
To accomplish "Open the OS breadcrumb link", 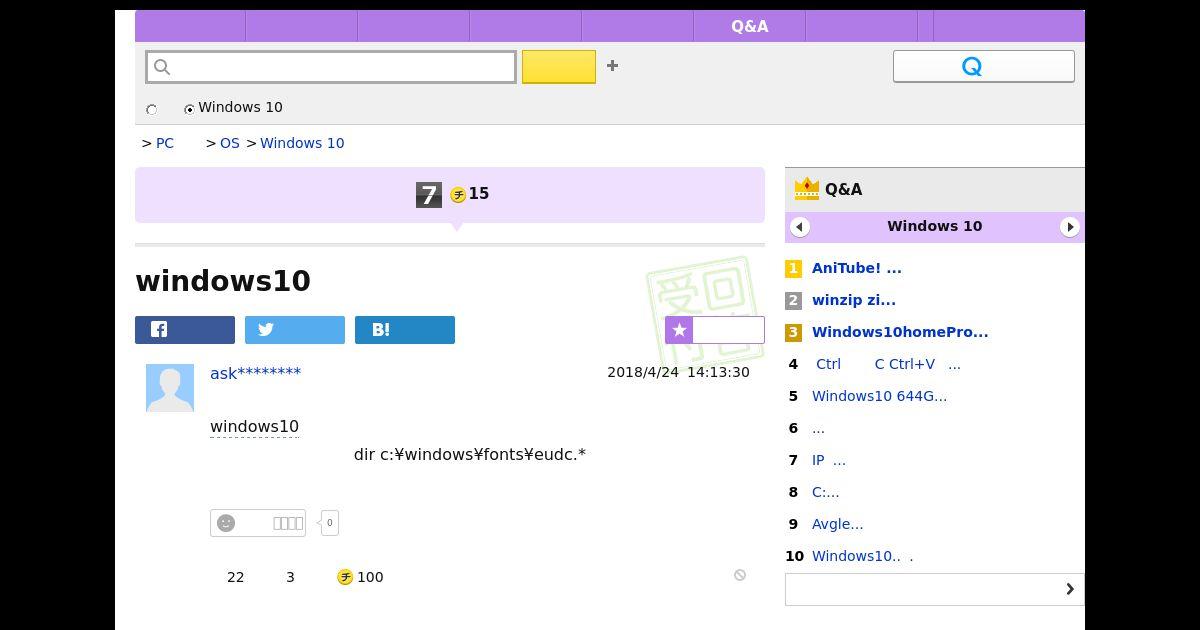I will [x=230, y=143].
